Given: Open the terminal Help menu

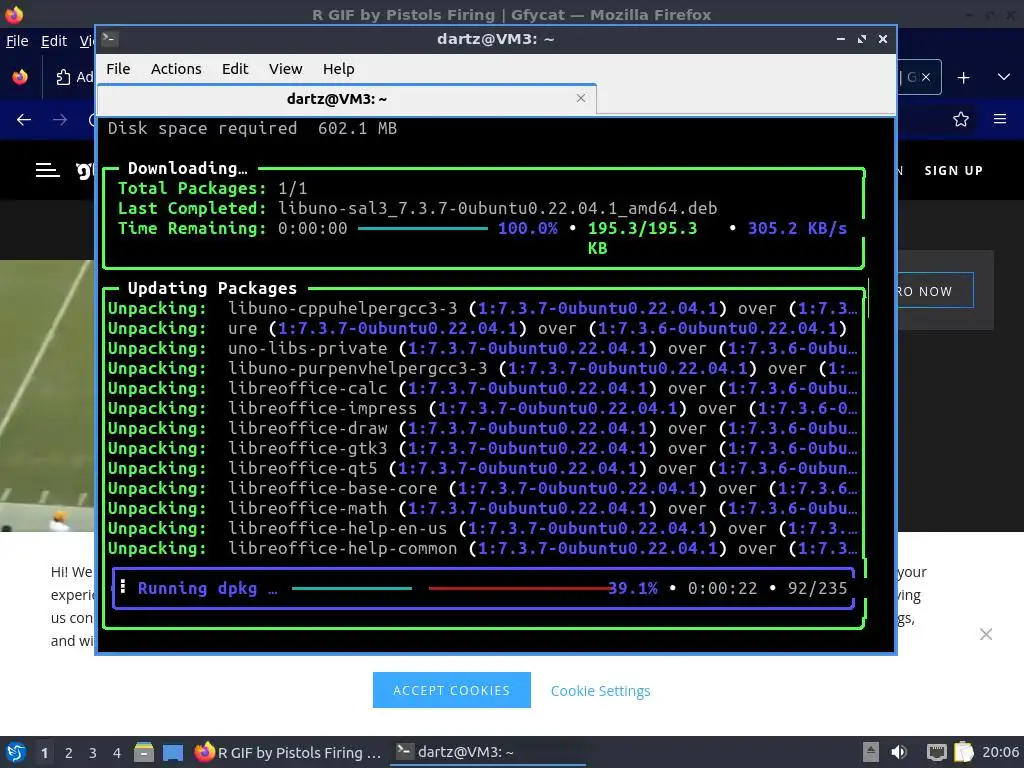Looking at the screenshot, I should click(338, 69).
